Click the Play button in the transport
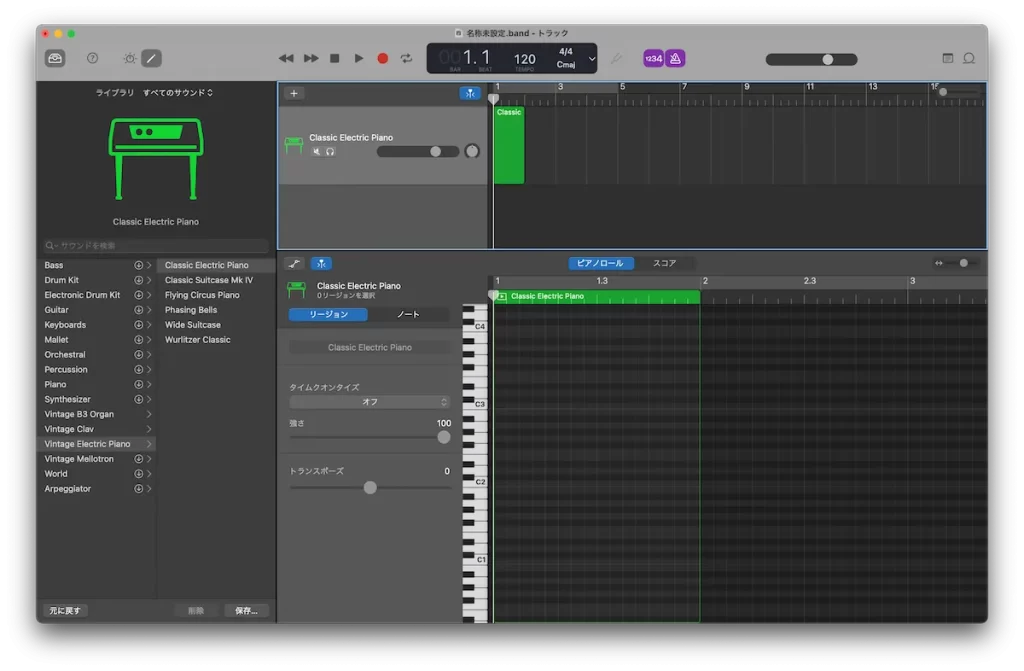Screen dimensions: 1024x671 [x=359, y=59]
